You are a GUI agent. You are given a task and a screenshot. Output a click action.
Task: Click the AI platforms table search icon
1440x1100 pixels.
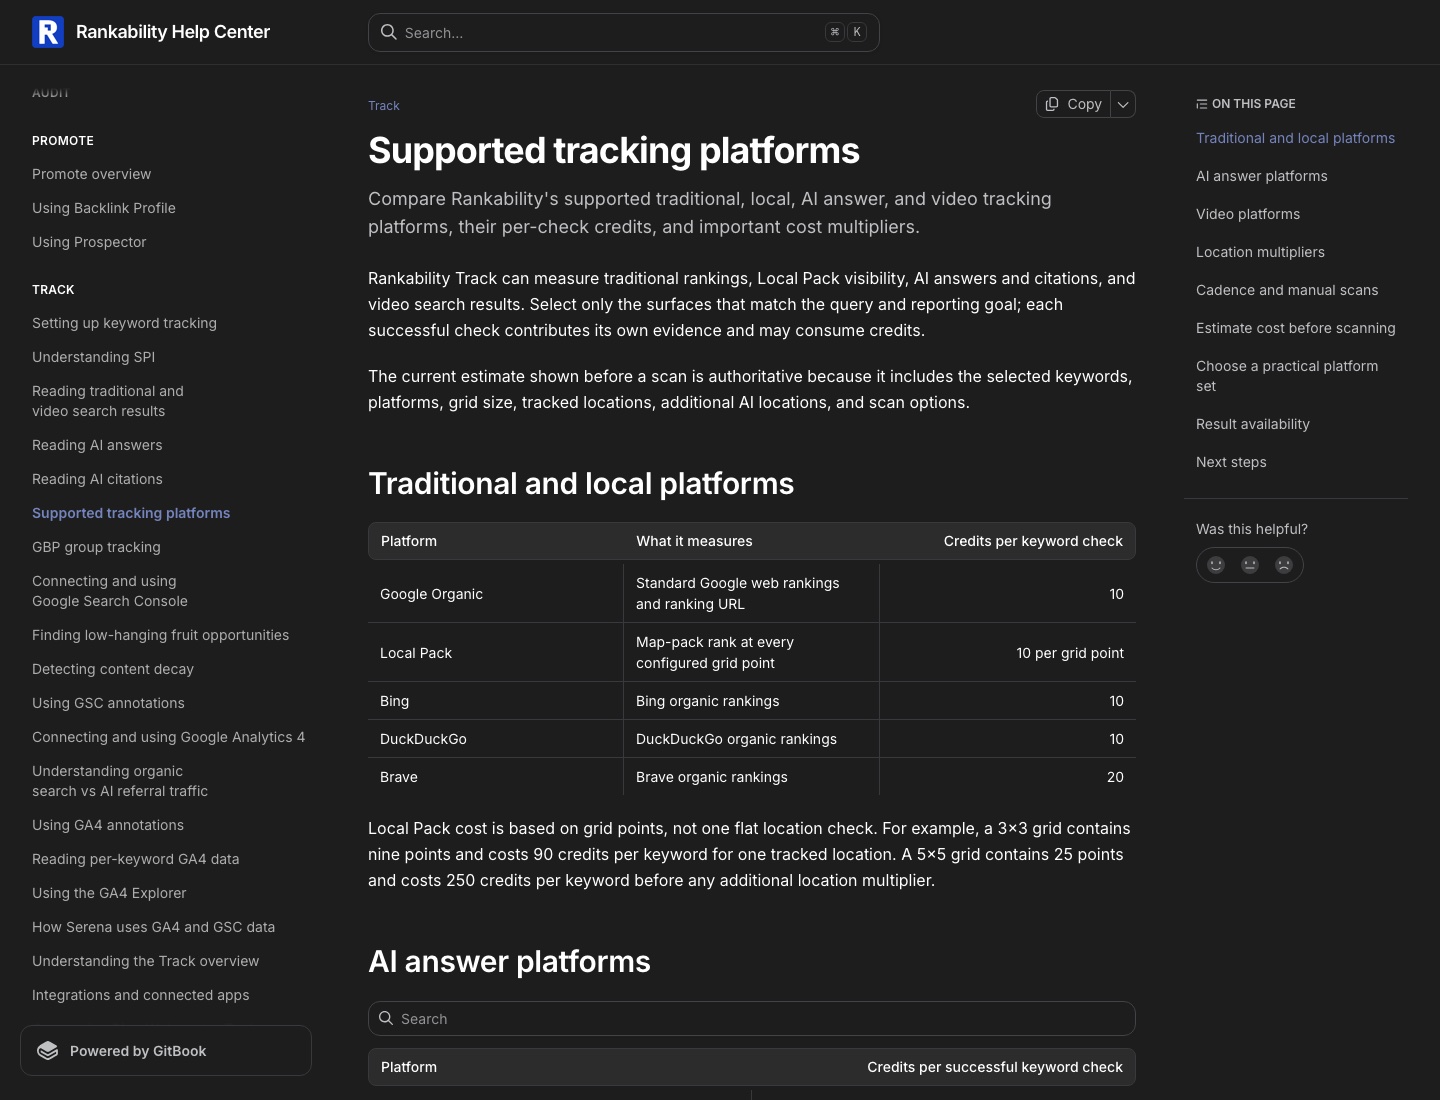386,1018
